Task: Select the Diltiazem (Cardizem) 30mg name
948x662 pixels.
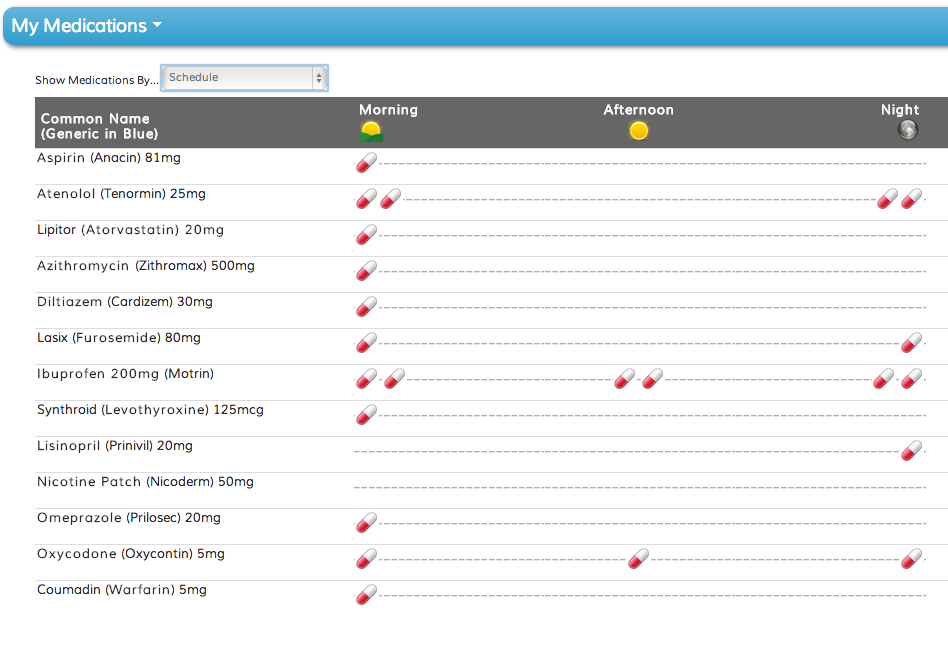Action: click(125, 302)
